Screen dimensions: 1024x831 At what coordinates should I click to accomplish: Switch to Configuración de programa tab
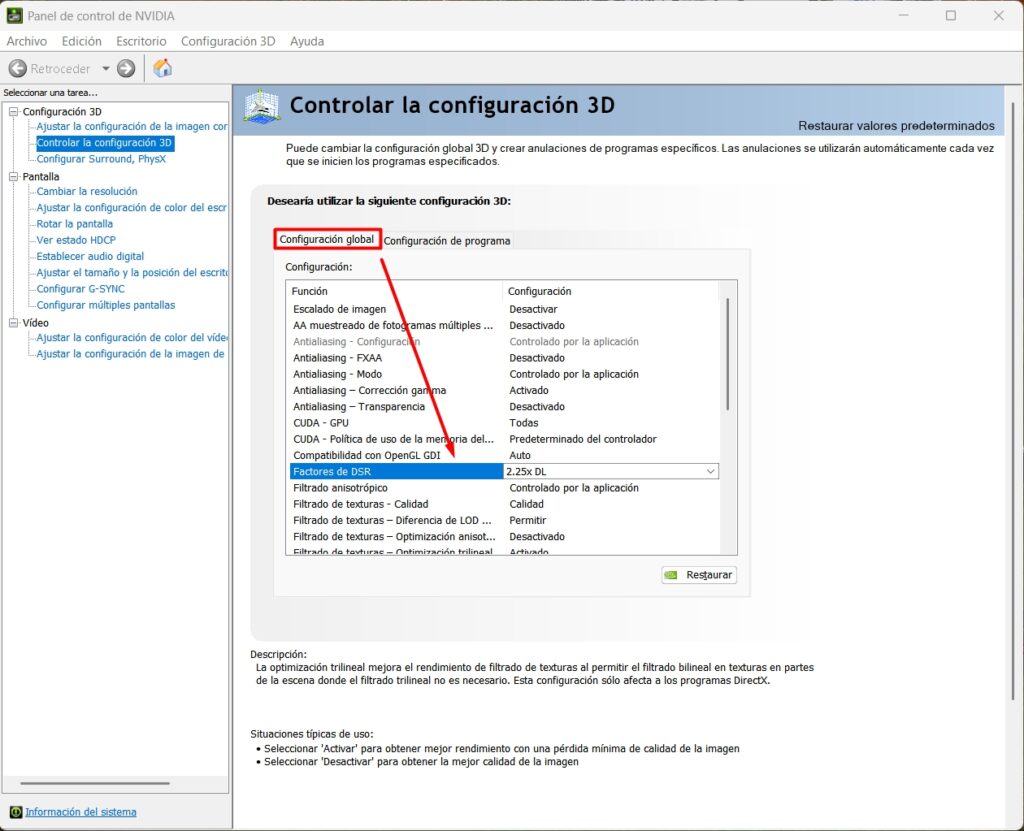[447, 240]
